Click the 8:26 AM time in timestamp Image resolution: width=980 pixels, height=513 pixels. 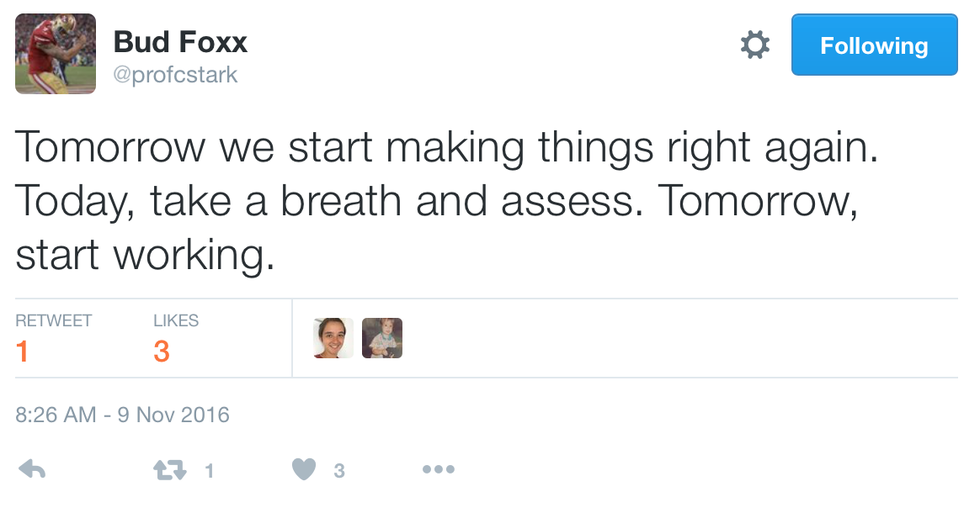pos(56,414)
